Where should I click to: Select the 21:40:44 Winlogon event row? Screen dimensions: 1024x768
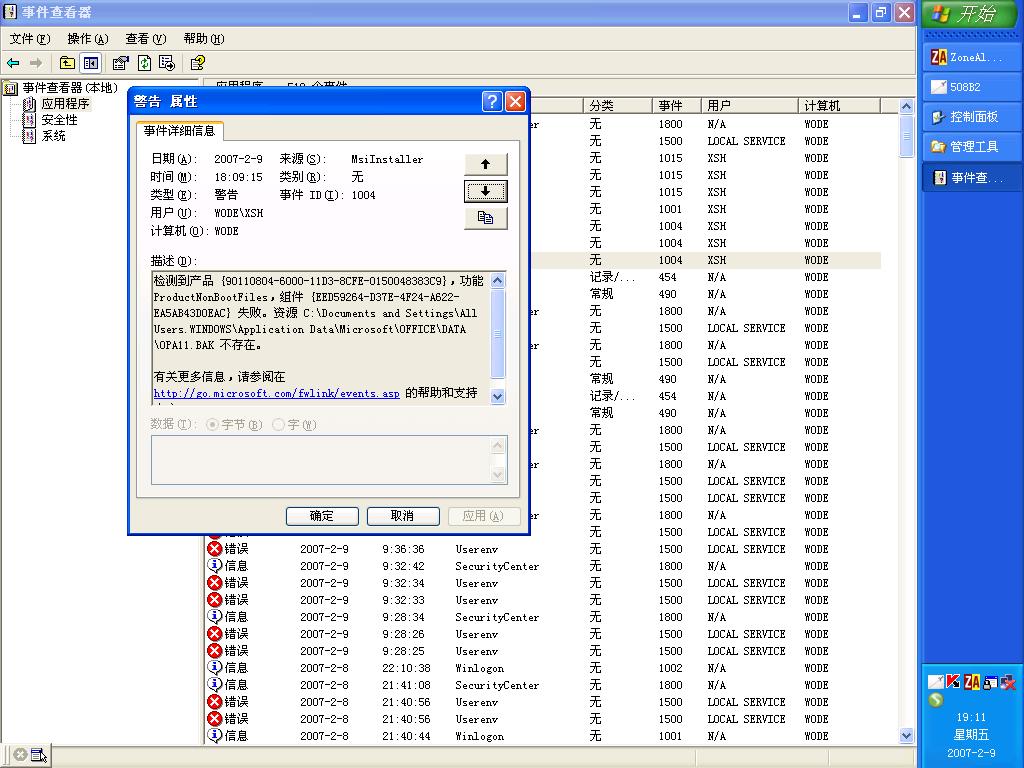point(542,735)
